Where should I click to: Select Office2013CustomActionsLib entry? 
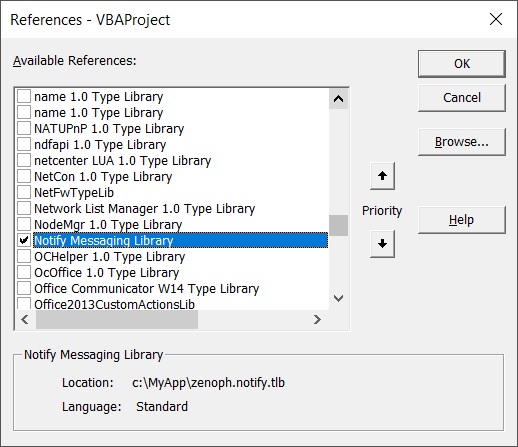114,304
